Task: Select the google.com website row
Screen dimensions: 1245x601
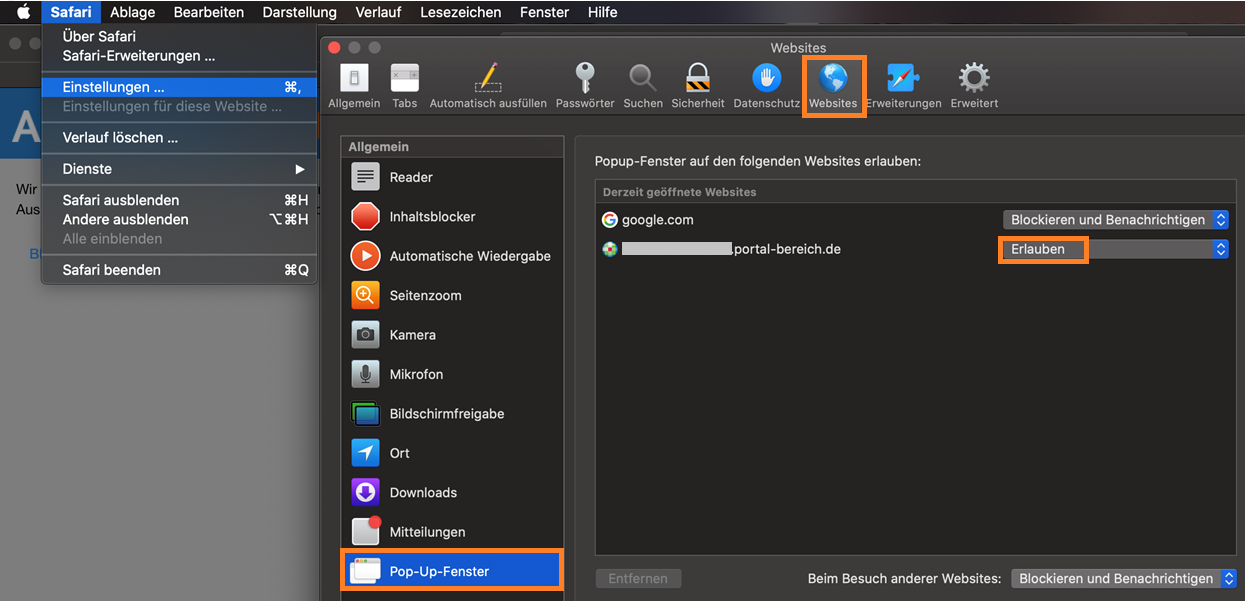Action: pyautogui.click(x=915, y=220)
